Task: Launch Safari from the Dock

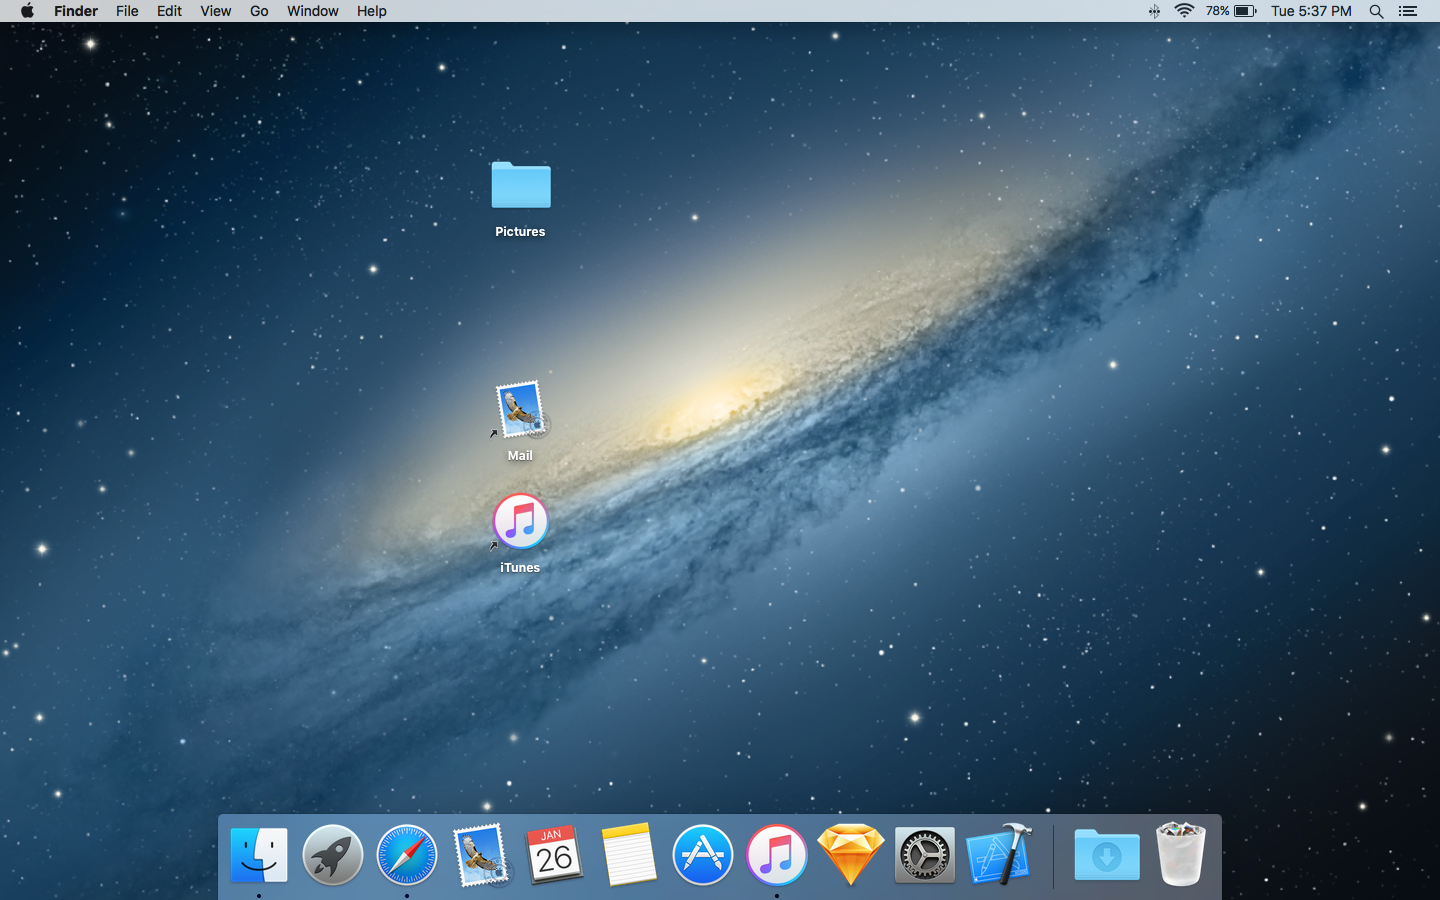Action: tap(406, 855)
